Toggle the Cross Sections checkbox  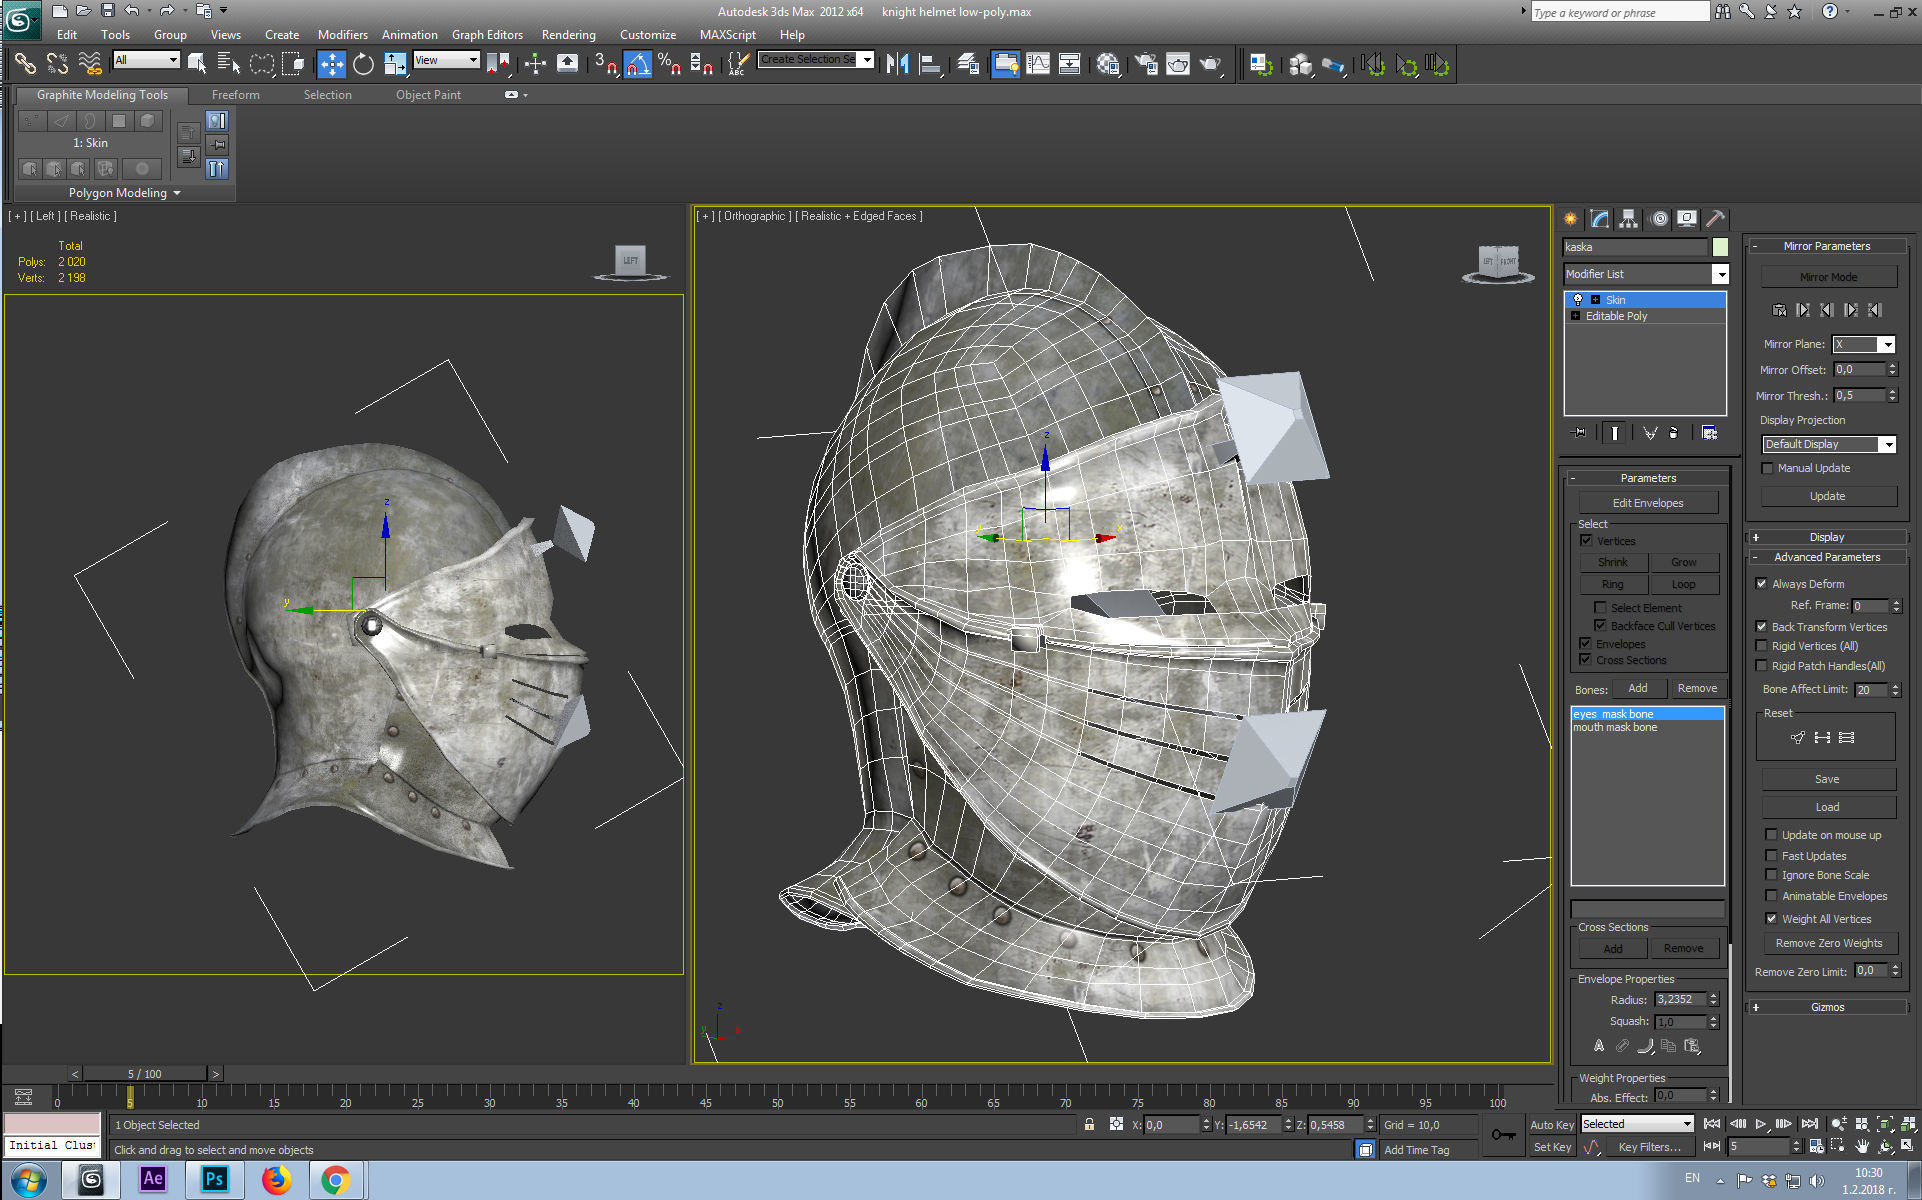1585,660
